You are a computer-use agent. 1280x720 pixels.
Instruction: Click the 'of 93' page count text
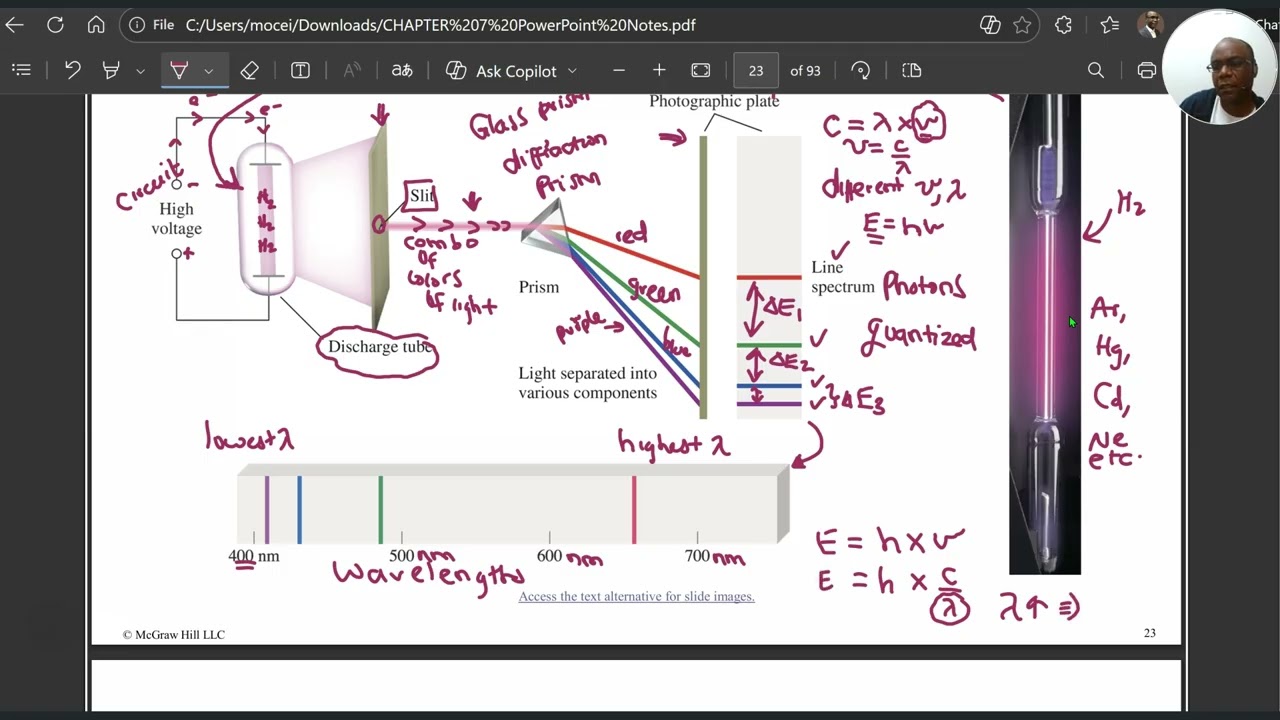805,70
